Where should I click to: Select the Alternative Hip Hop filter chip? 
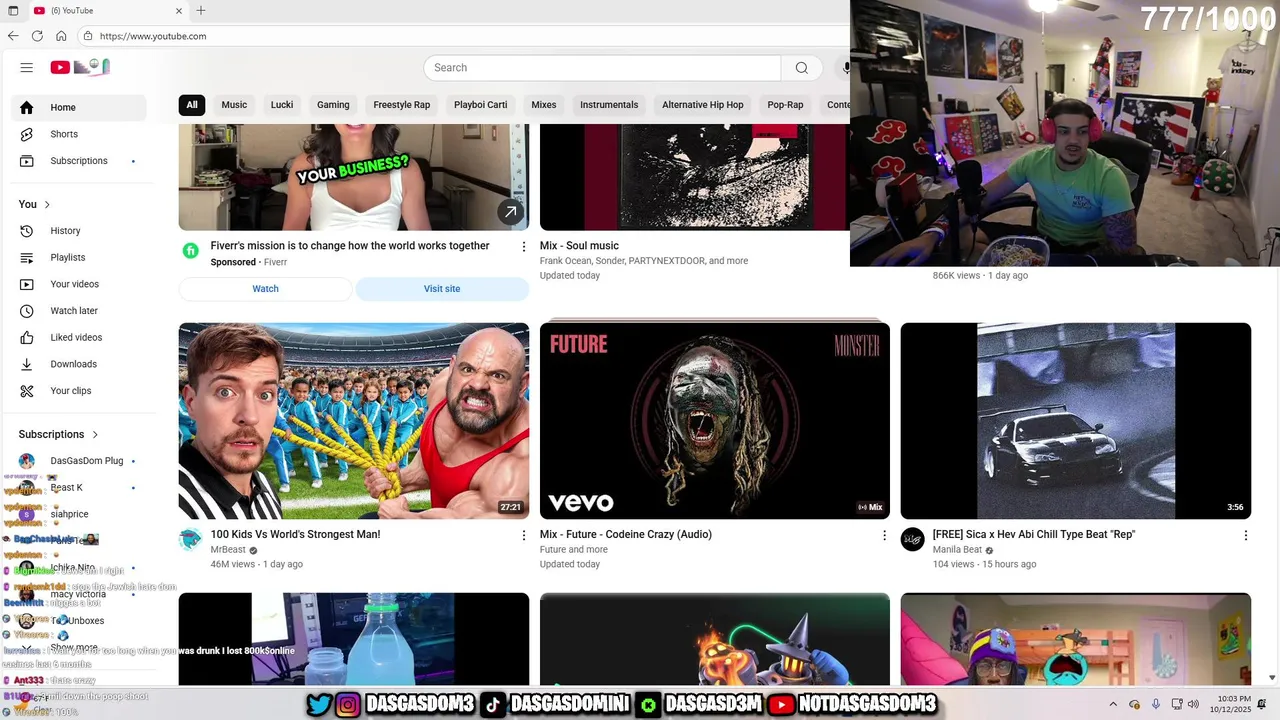click(x=703, y=105)
